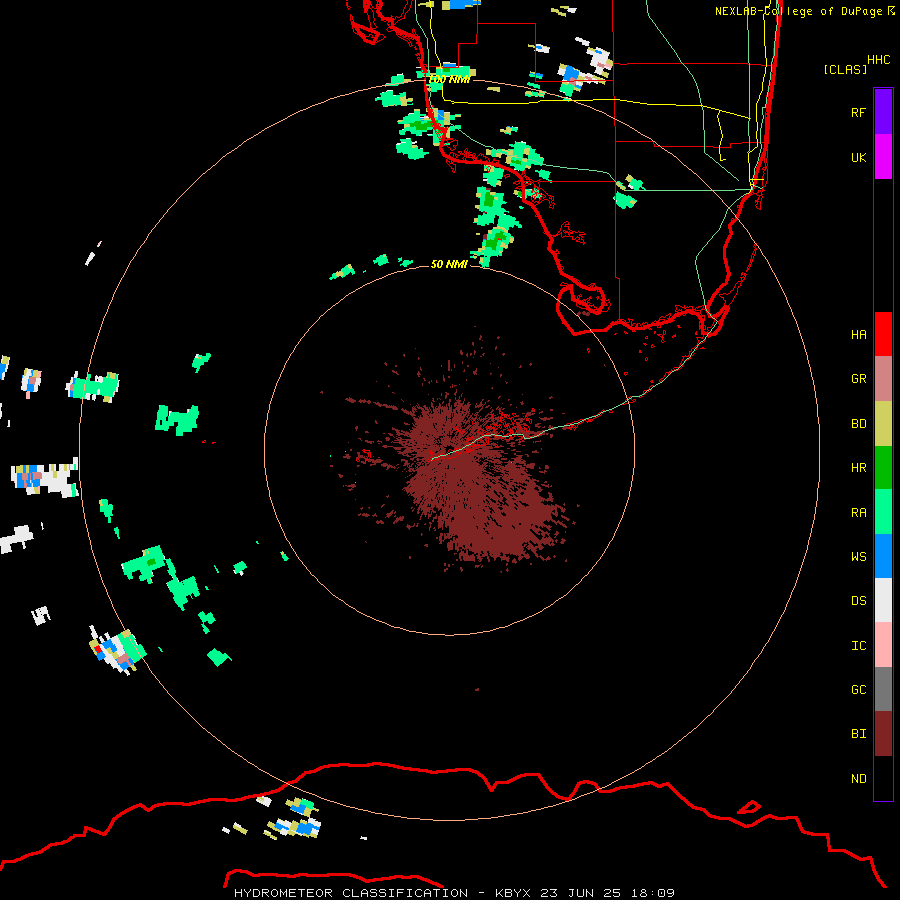This screenshot has width=900, height=900.
Task: Click the RA light green legend swatch
Action: pos(883,512)
